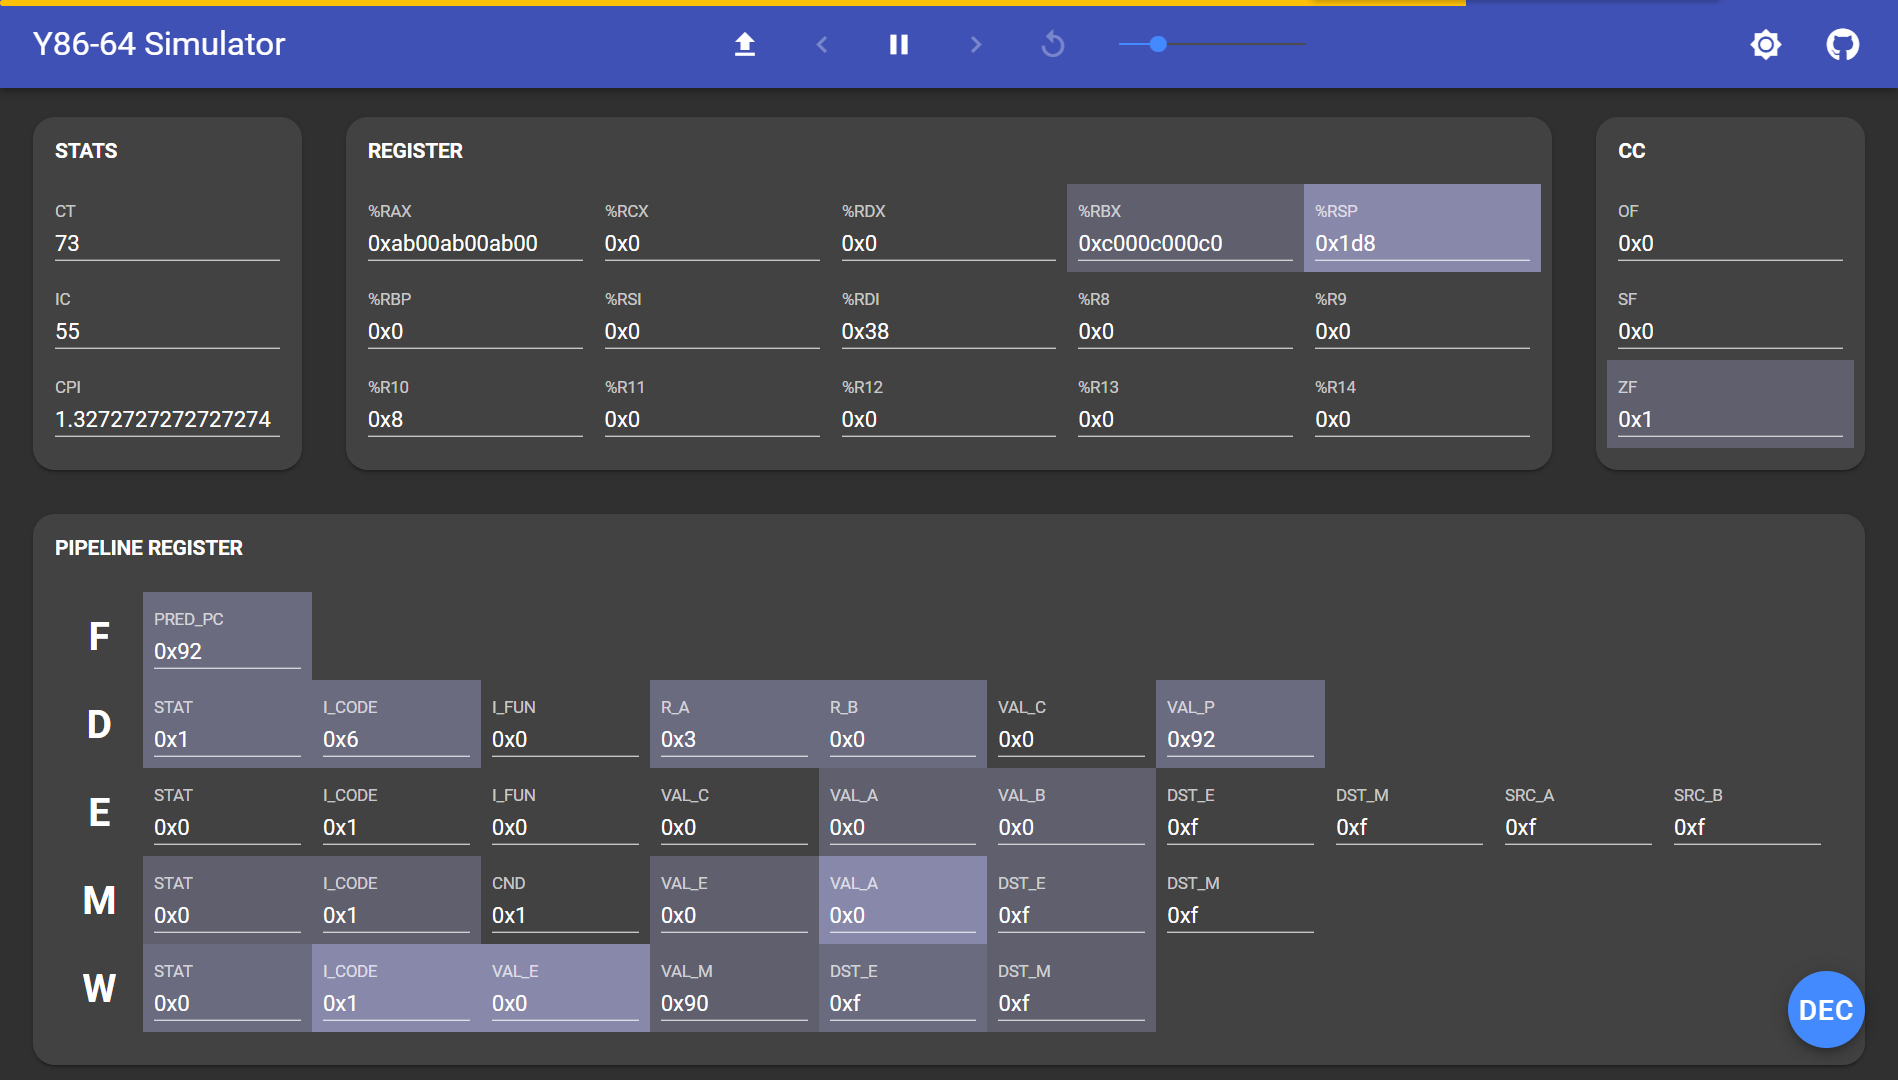1898x1080 pixels.
Task: Step back one cycle with left chevron
Action: pos(822,44)
